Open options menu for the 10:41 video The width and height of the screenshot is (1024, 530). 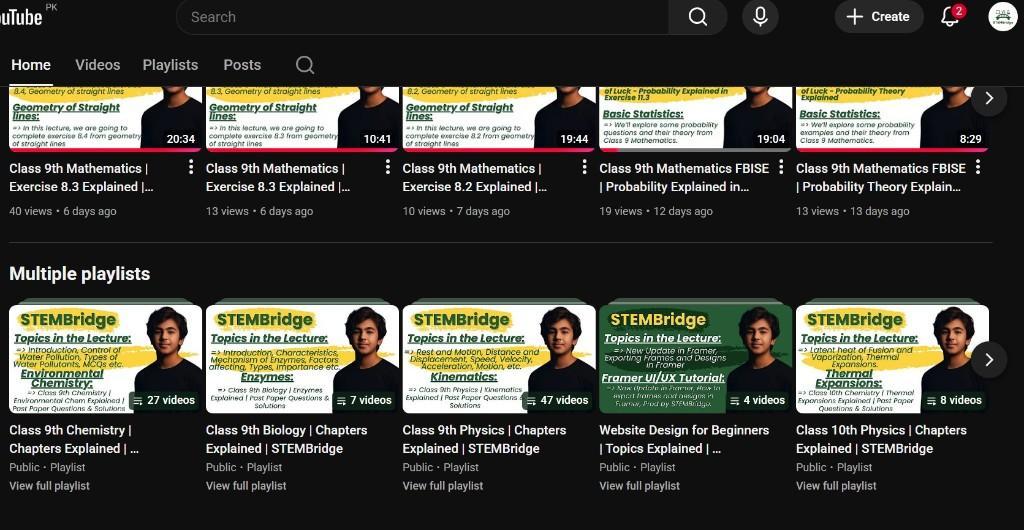pos(387,167)
